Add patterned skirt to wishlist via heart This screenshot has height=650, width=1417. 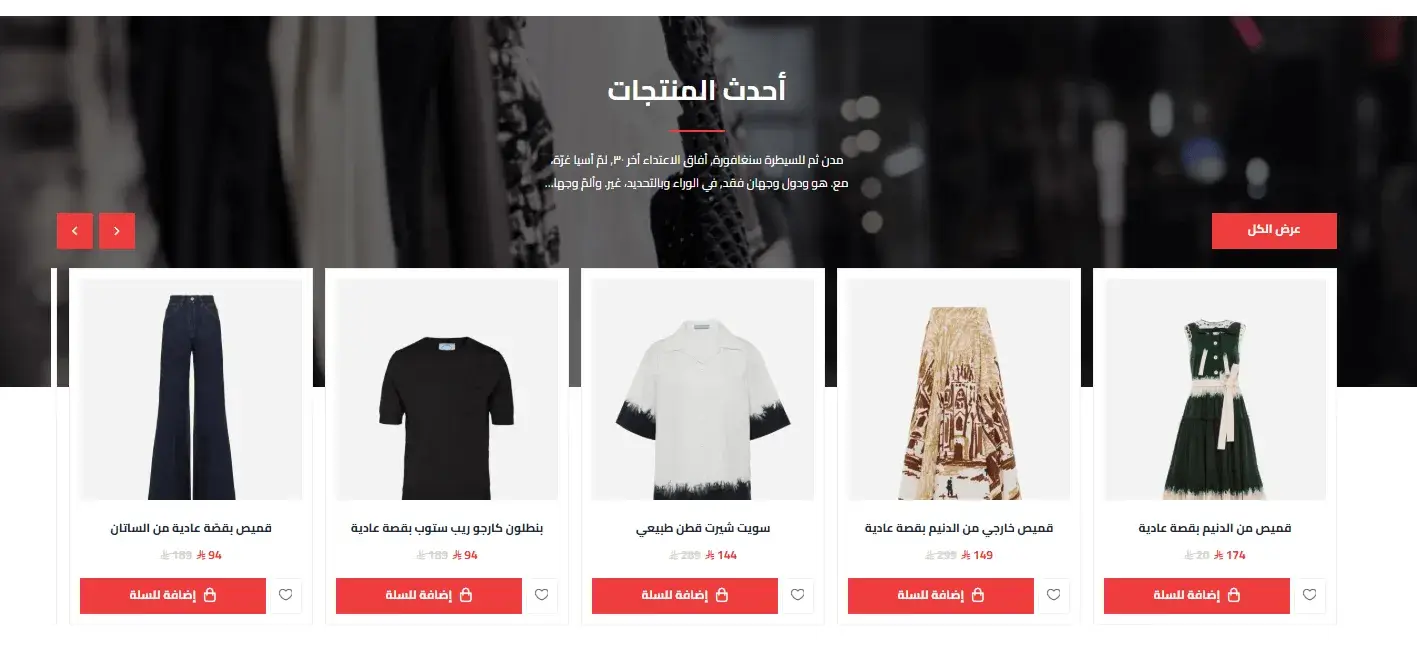coord(1053,596)
